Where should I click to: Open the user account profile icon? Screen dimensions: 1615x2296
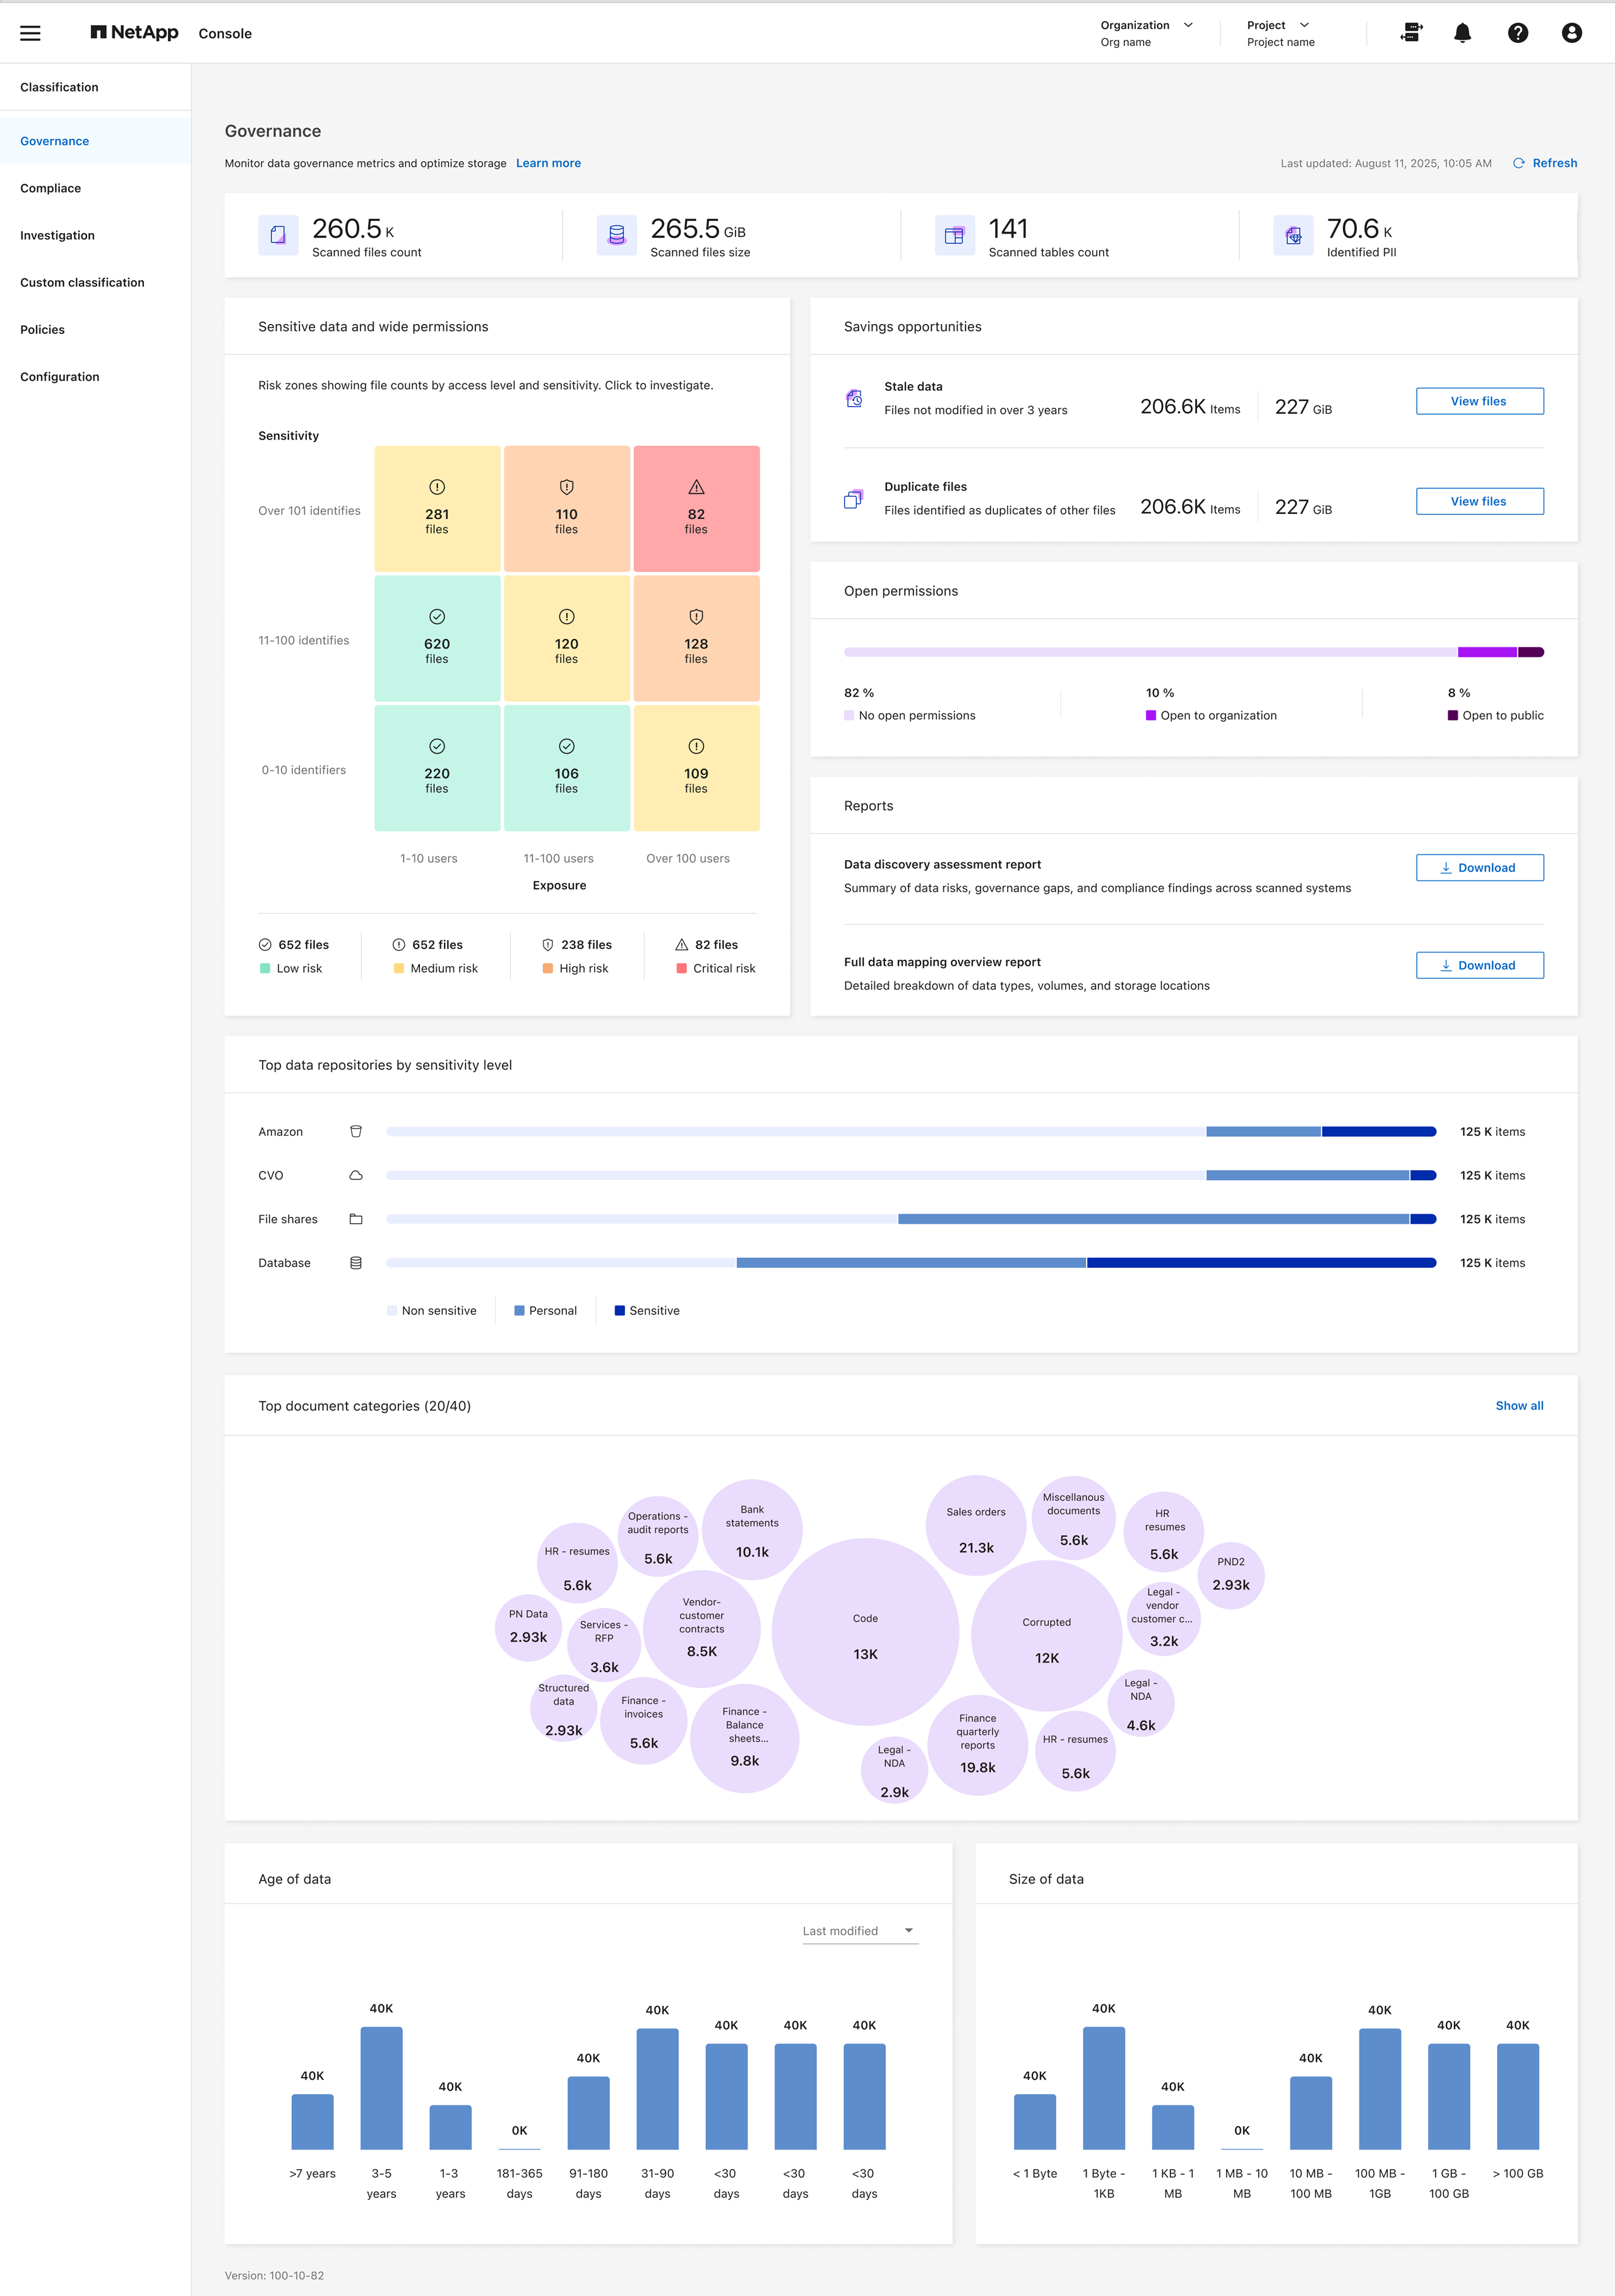[1571, 33]
